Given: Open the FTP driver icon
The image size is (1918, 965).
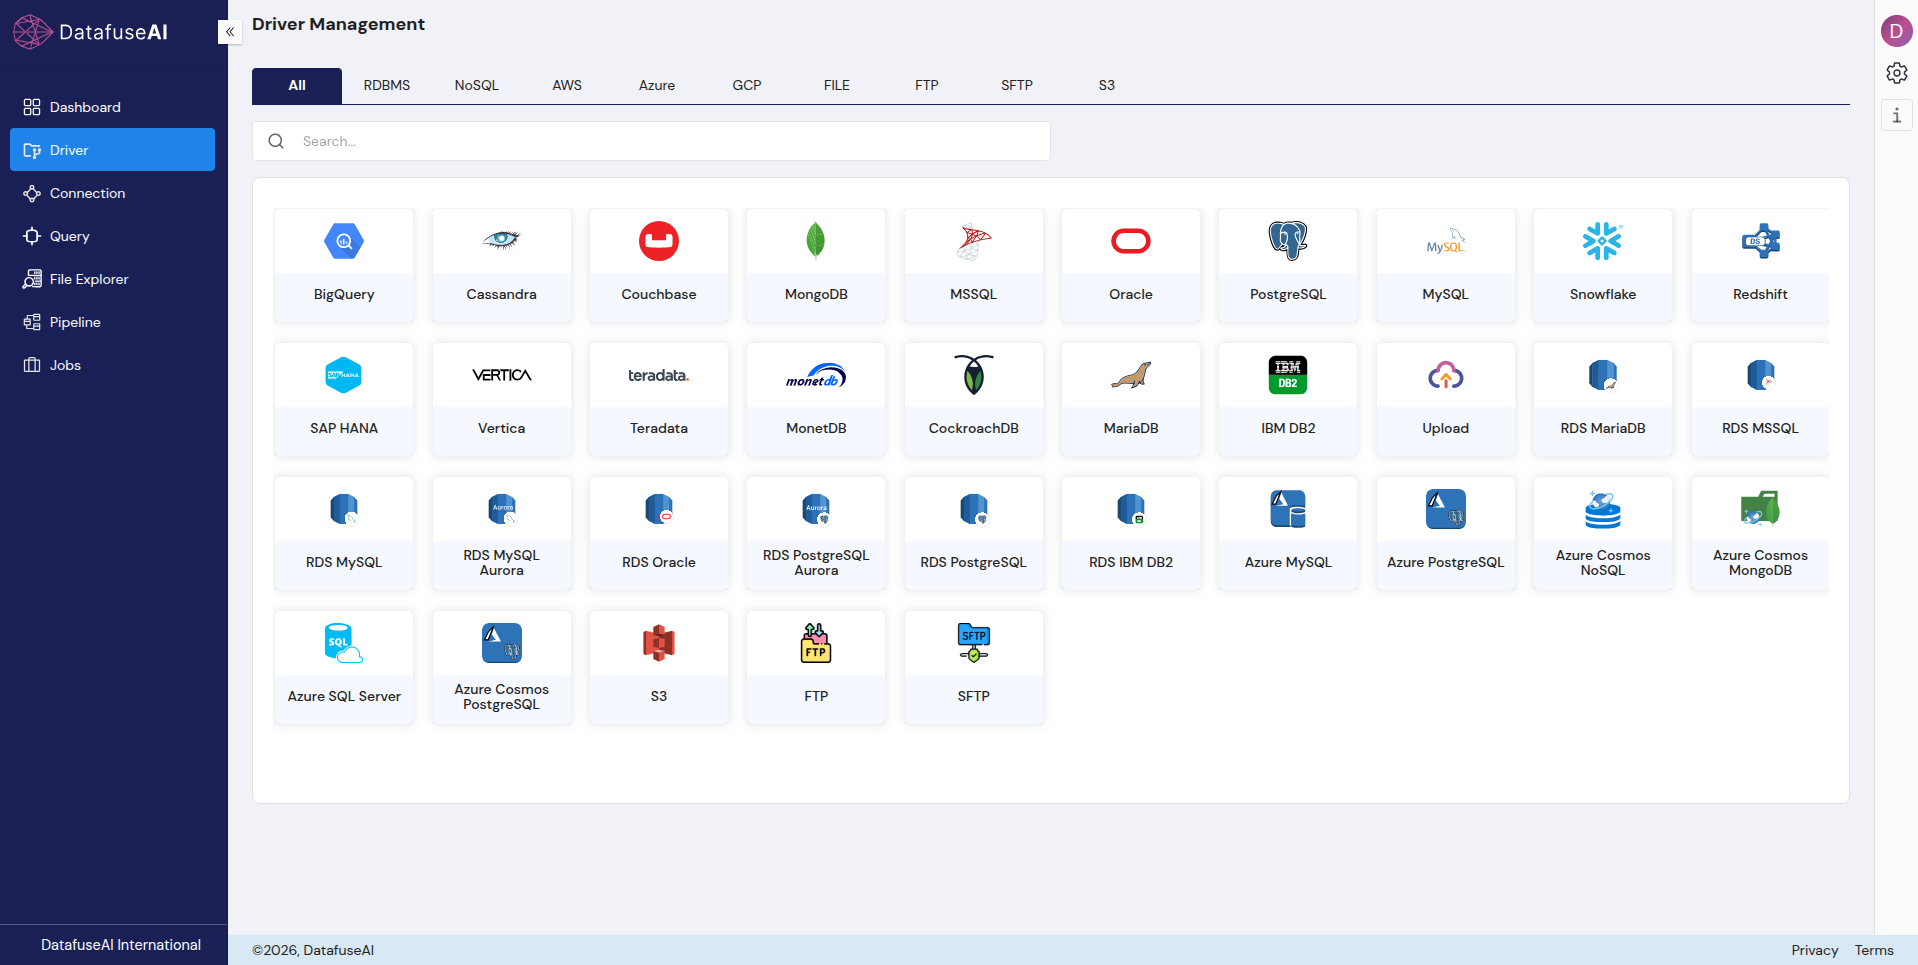Looking at the screenshot, I should (x=816, y=643).
